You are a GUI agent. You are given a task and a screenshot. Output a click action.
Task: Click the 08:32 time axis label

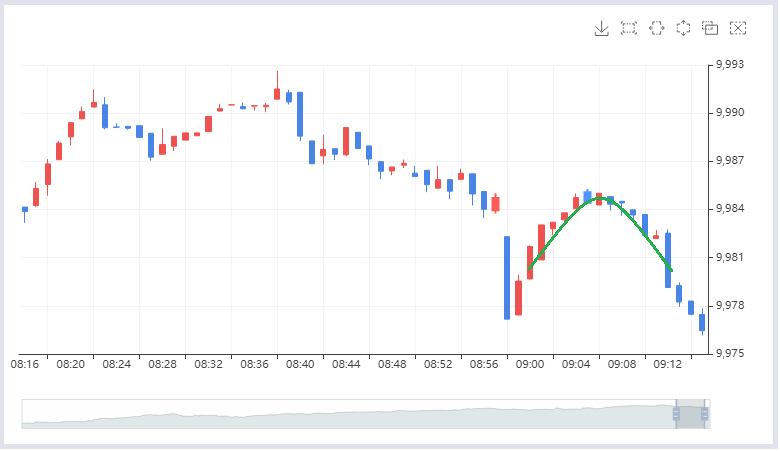tap(208, 364)
